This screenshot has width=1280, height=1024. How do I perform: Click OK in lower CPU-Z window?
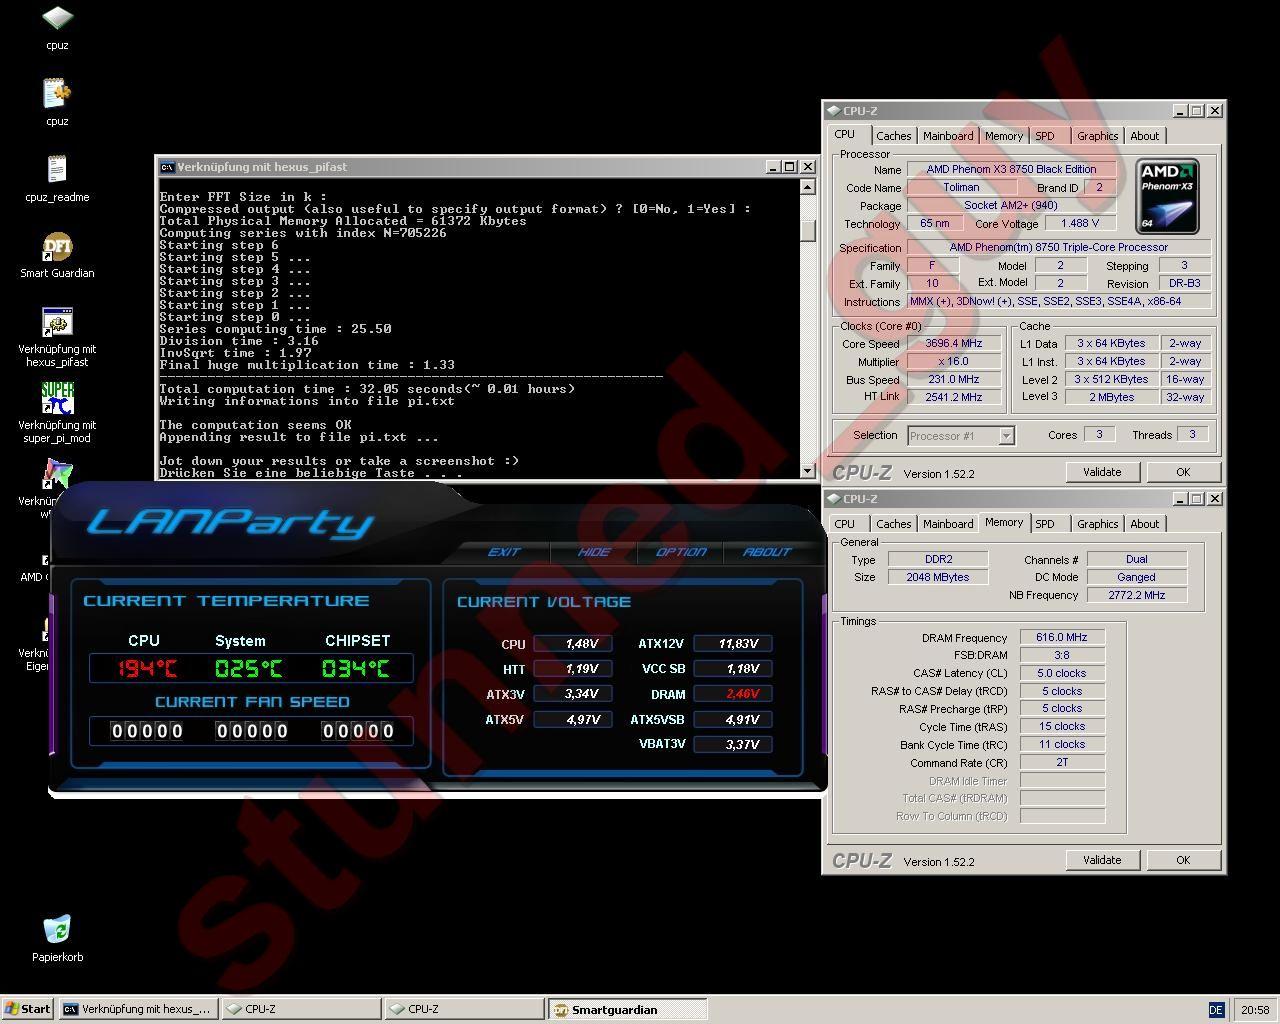pyautogui.click(x=1183, y=860)
